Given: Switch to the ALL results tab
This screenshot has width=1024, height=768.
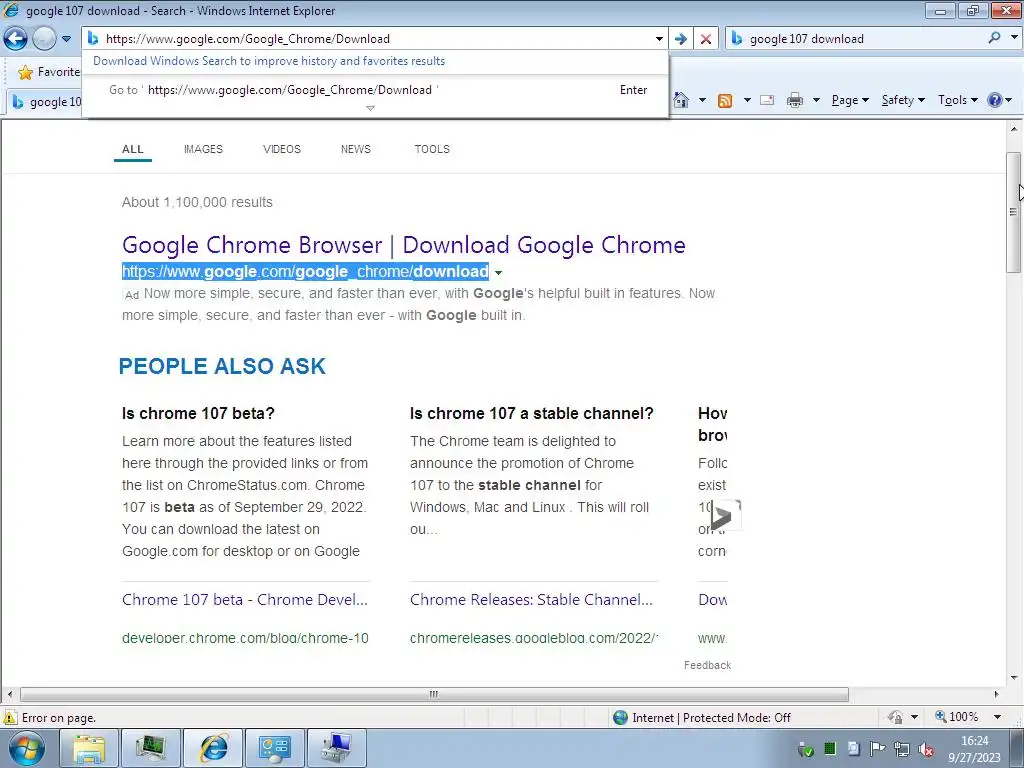Looking at the screenshot, I should click(x=133, y=149).
